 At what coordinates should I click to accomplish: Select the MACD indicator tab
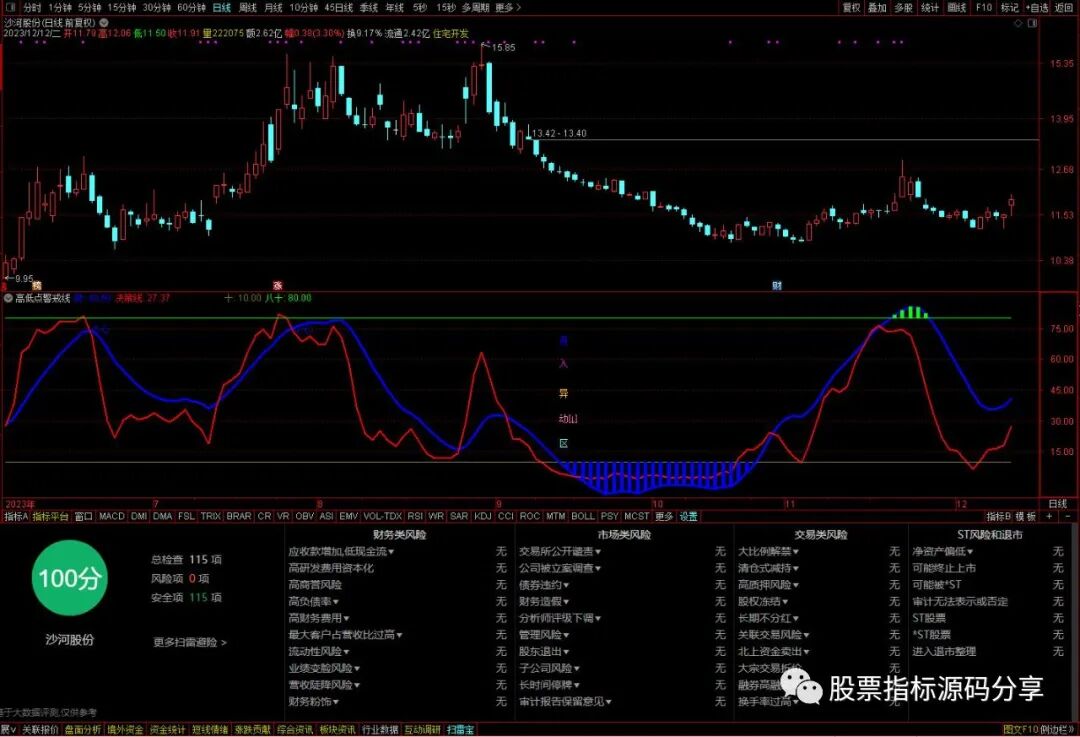pyautogui.click(x=112, y=516)
